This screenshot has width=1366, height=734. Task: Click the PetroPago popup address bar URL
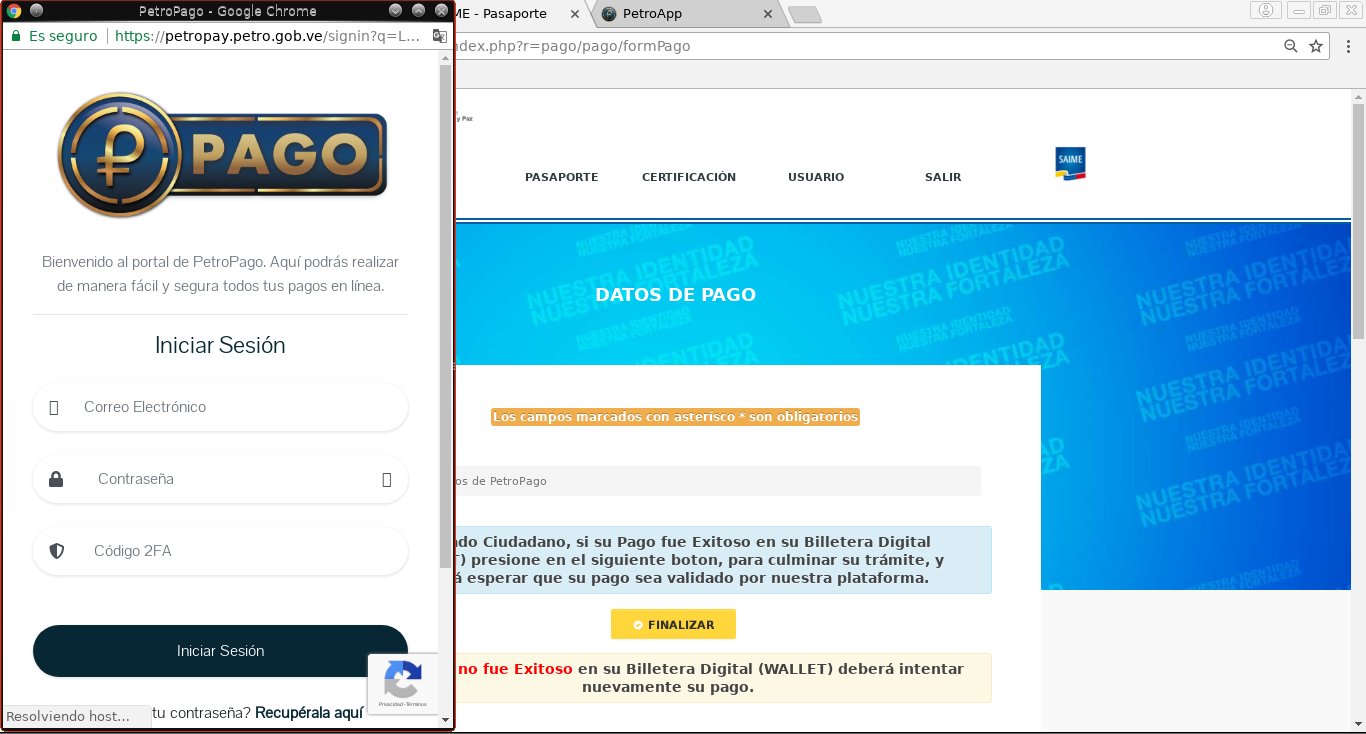click(x=268, y=36)
